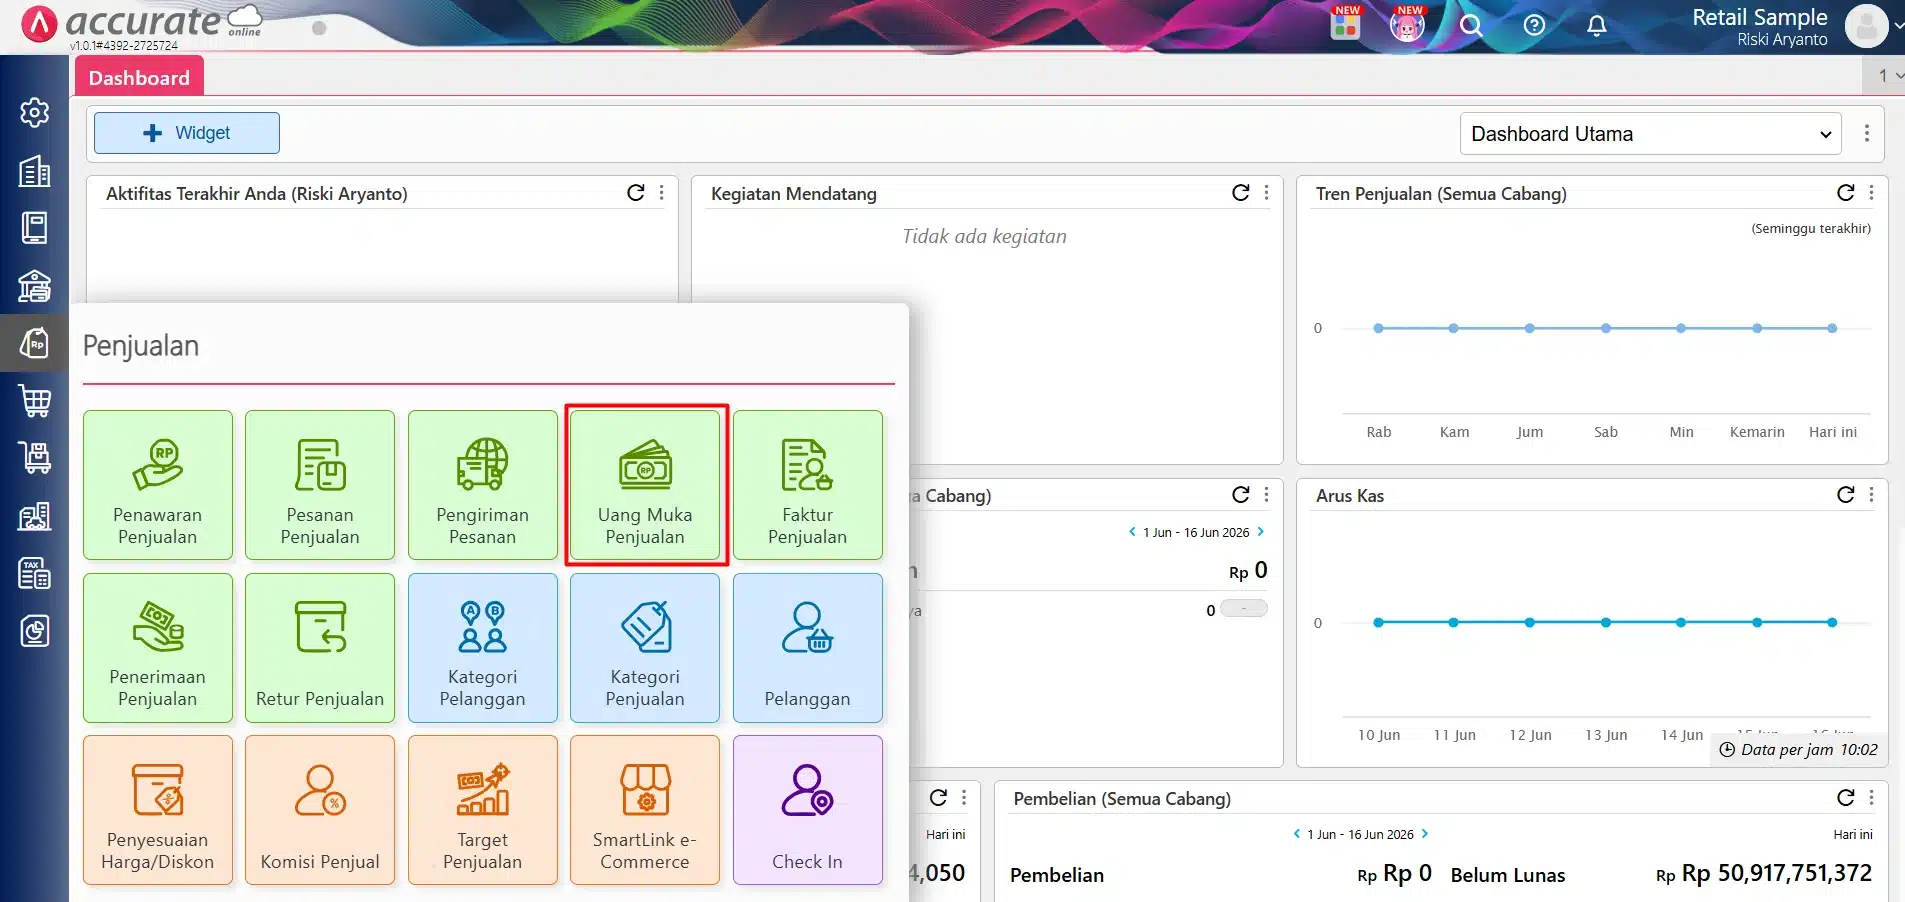
Task: Refresh Tren Penjualan widget
Action: tap(1846, 193)
